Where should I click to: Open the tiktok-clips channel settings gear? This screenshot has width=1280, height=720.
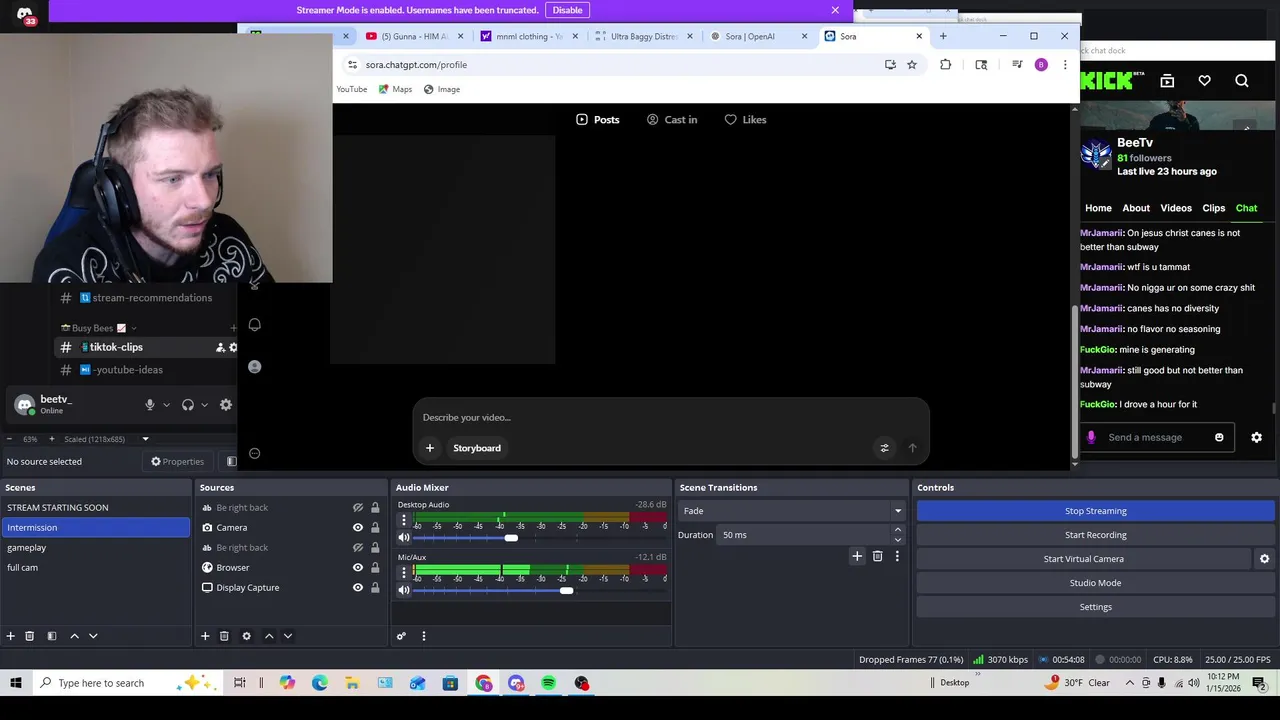[x=233, y=347]
